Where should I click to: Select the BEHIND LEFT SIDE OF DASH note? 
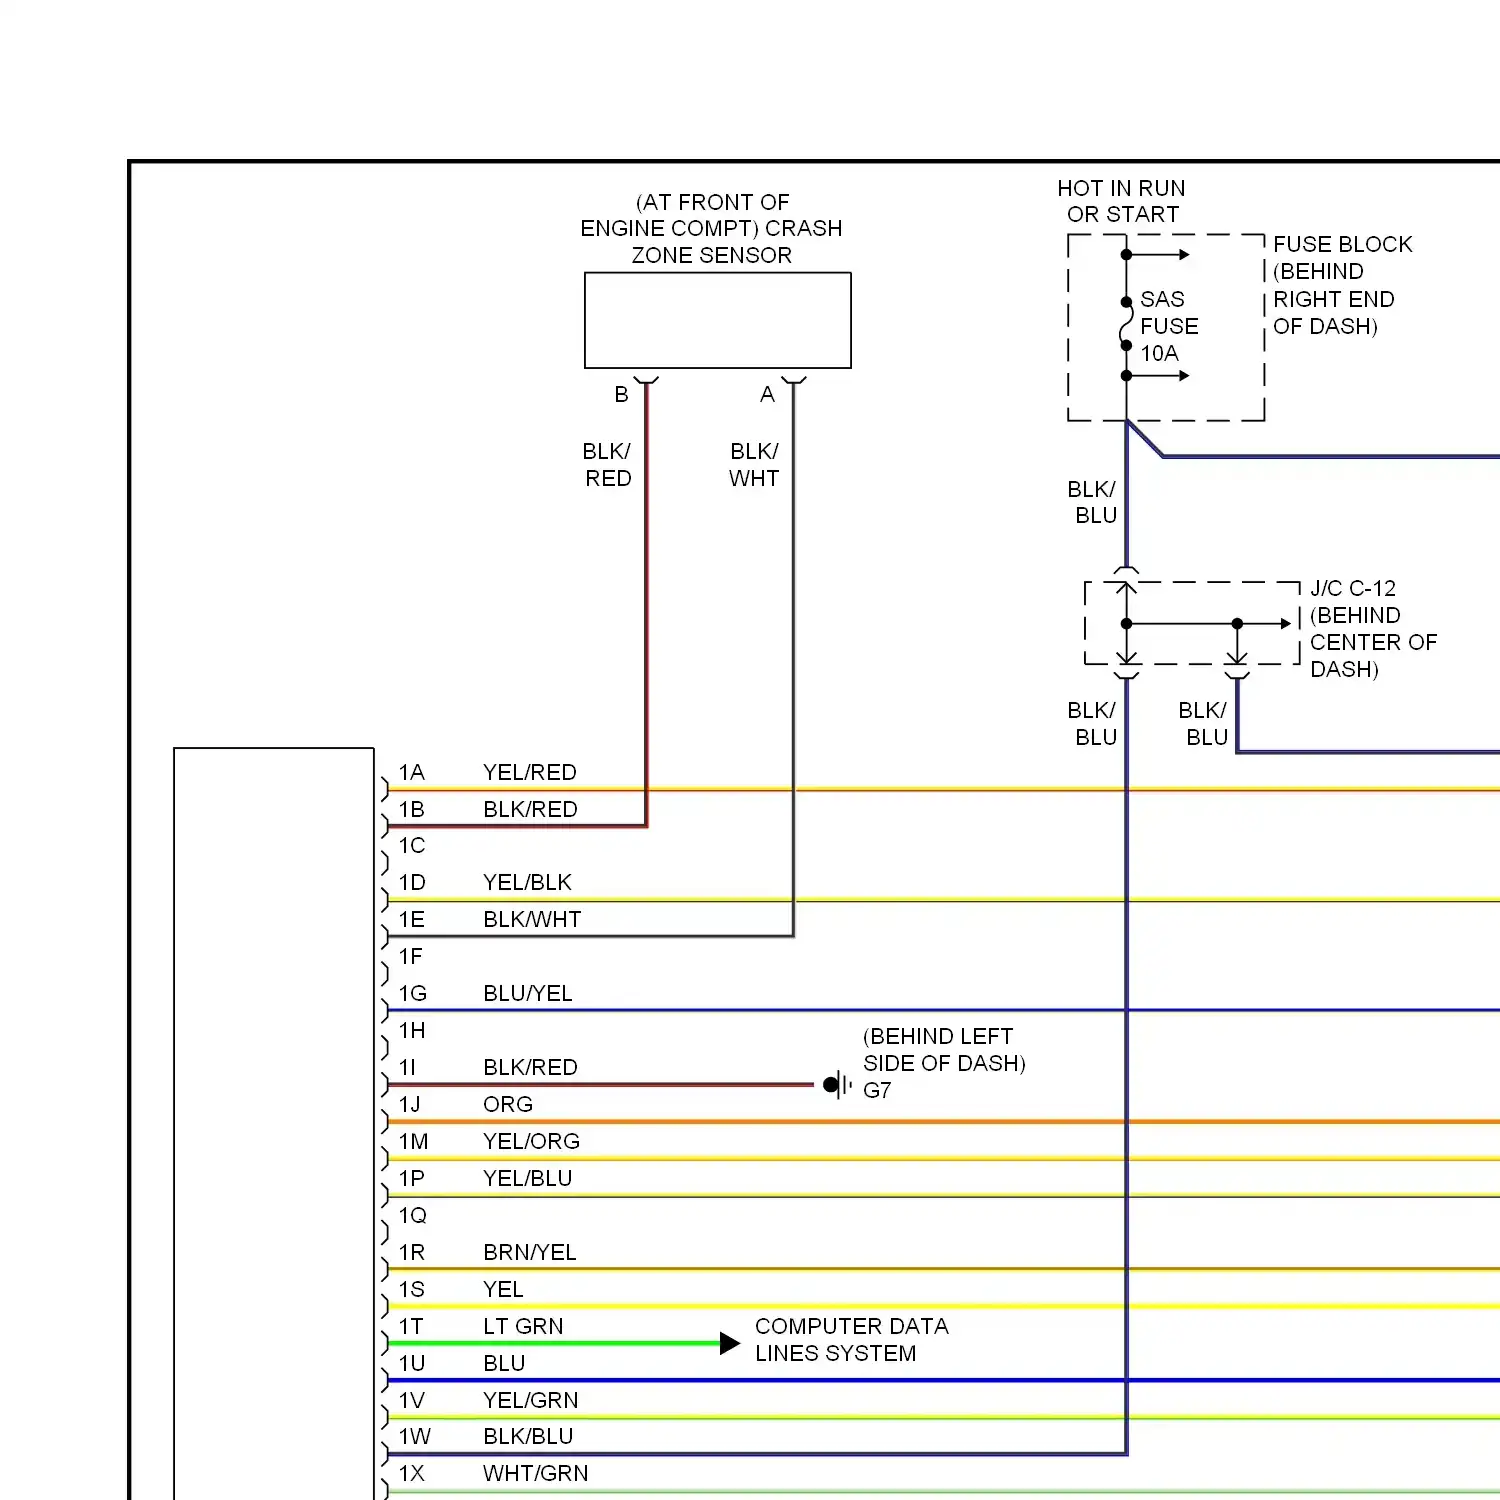(944, 1050)
